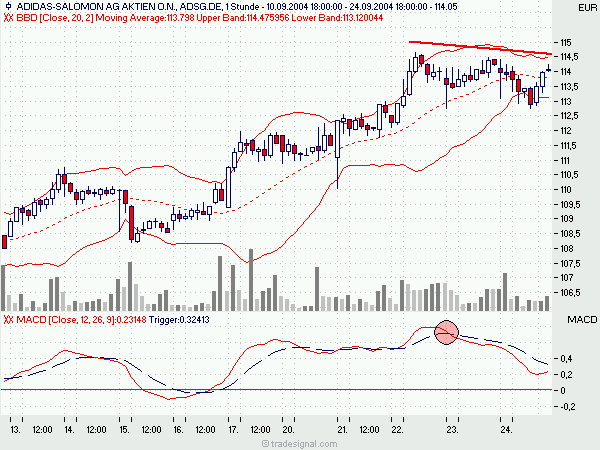The height and width of the screenshot is (450, 600).
Task: Click the 111,5 price axis label
Action: (x=569, y=145)
